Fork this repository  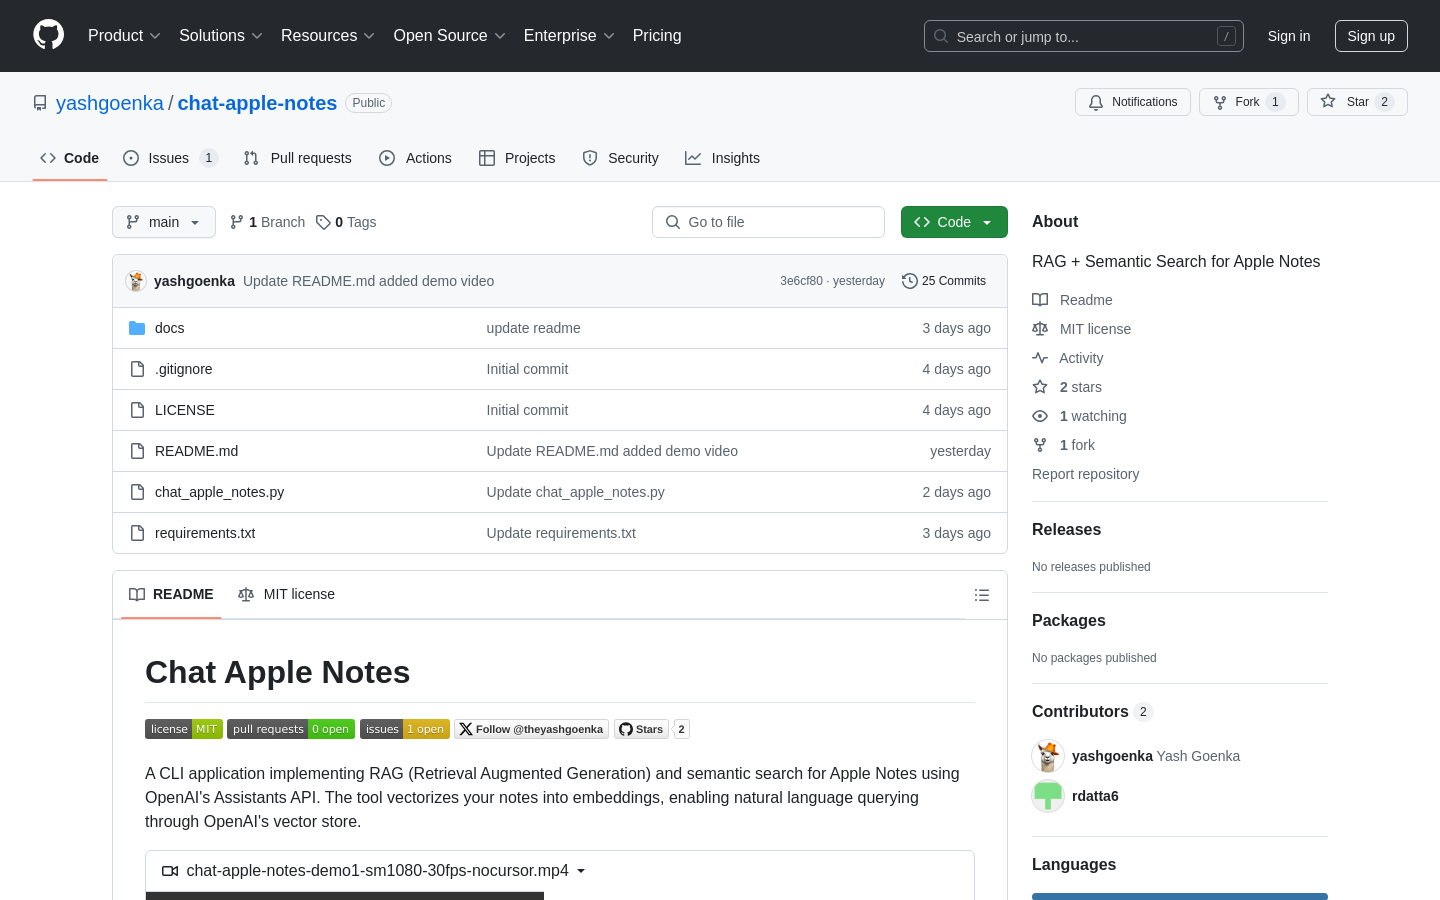[x=1248, y=102]
